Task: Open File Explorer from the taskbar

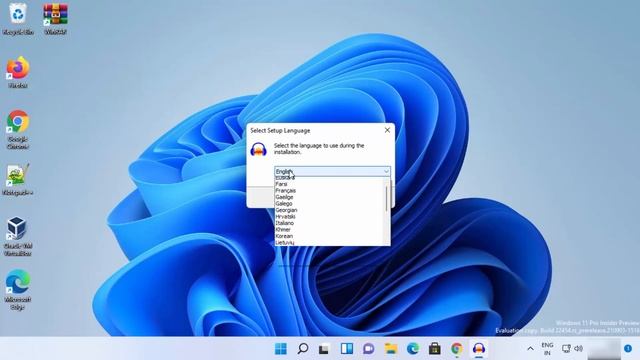Action: click(x=391, y=349)
